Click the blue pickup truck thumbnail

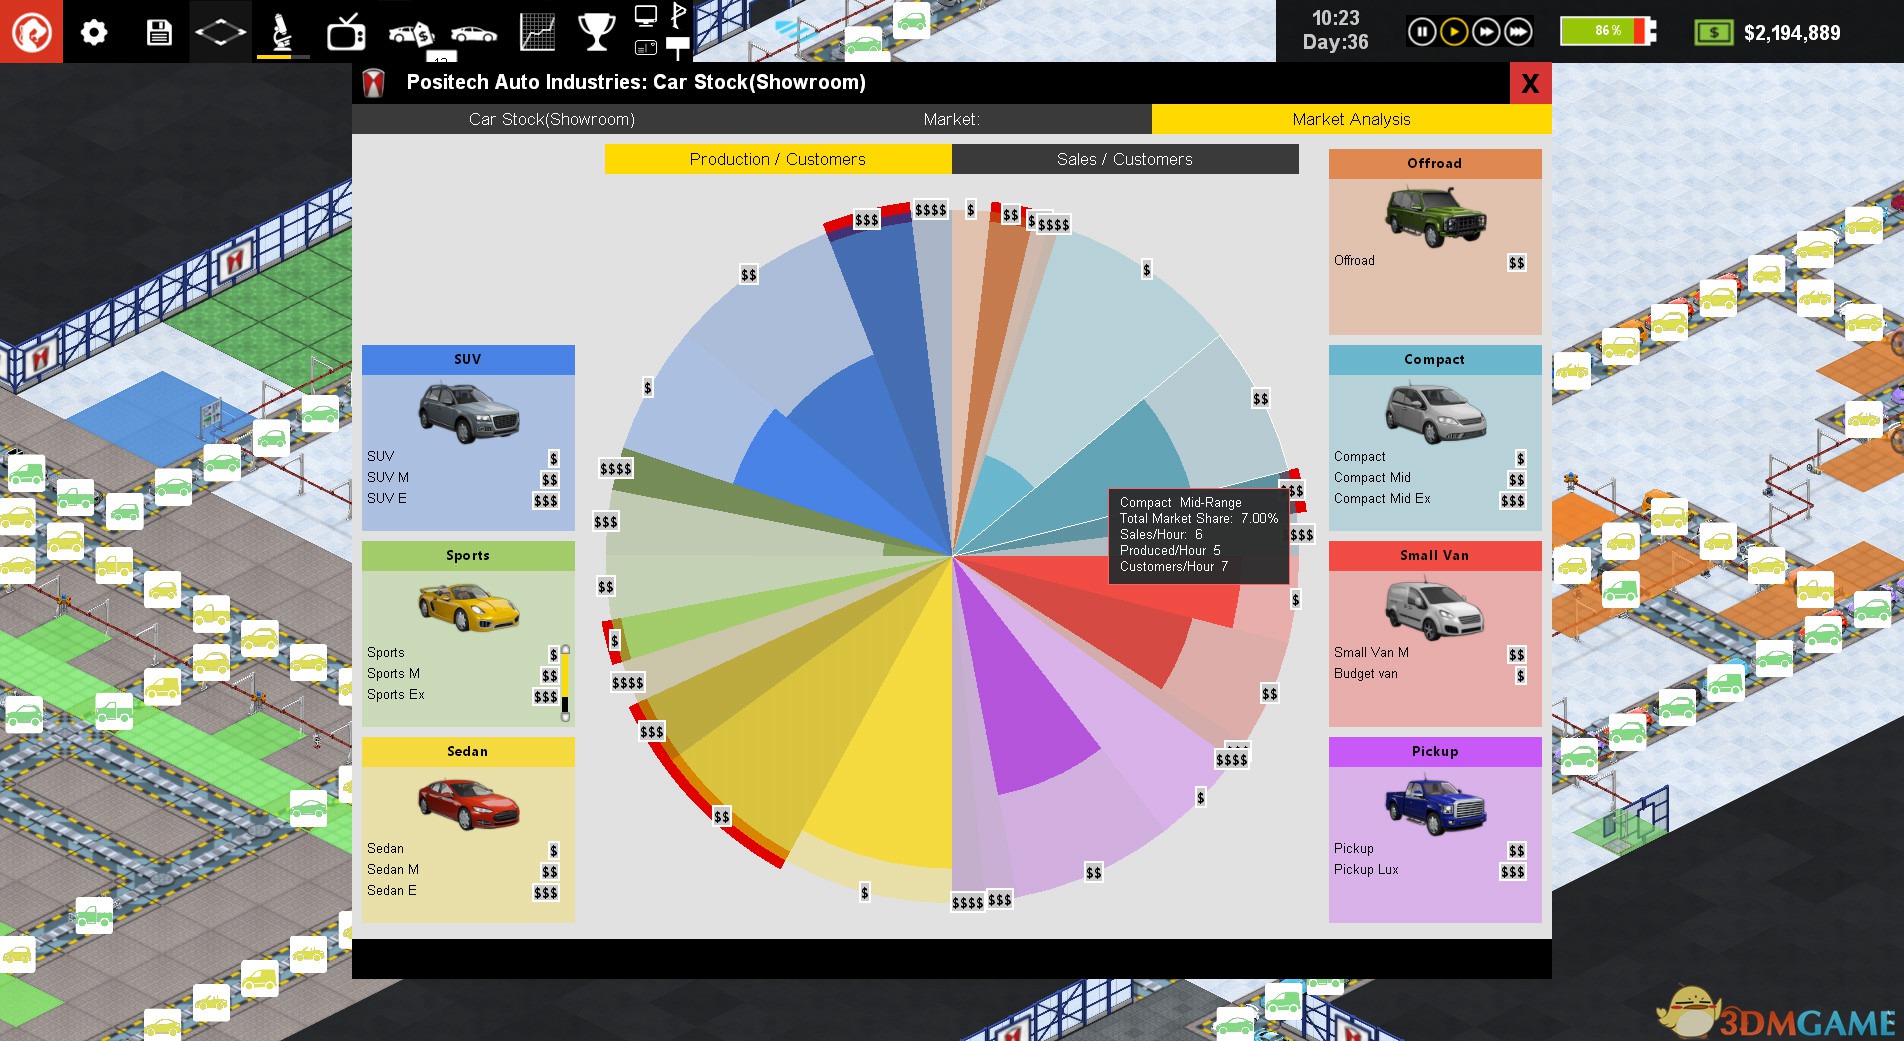pos(1435,806)
